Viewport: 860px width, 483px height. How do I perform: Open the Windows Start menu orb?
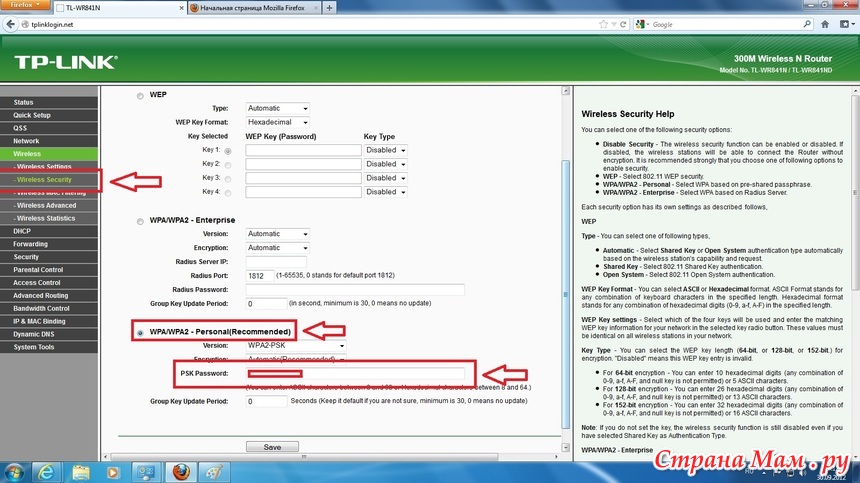pos(14,472)
